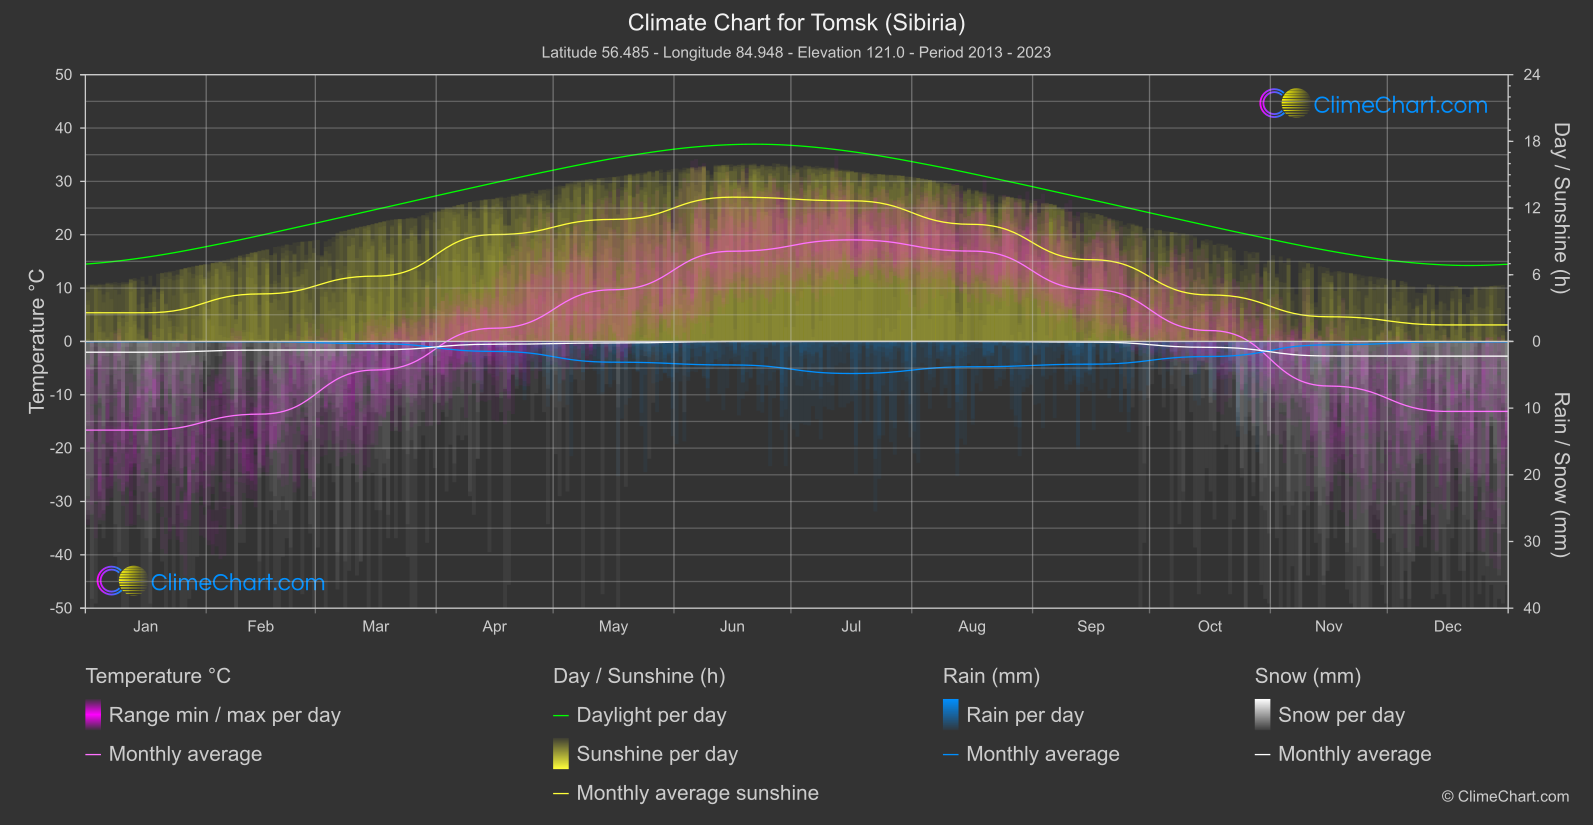Click the latitude longitude subtitle line
1593x825 pixels.
point(796,52)
